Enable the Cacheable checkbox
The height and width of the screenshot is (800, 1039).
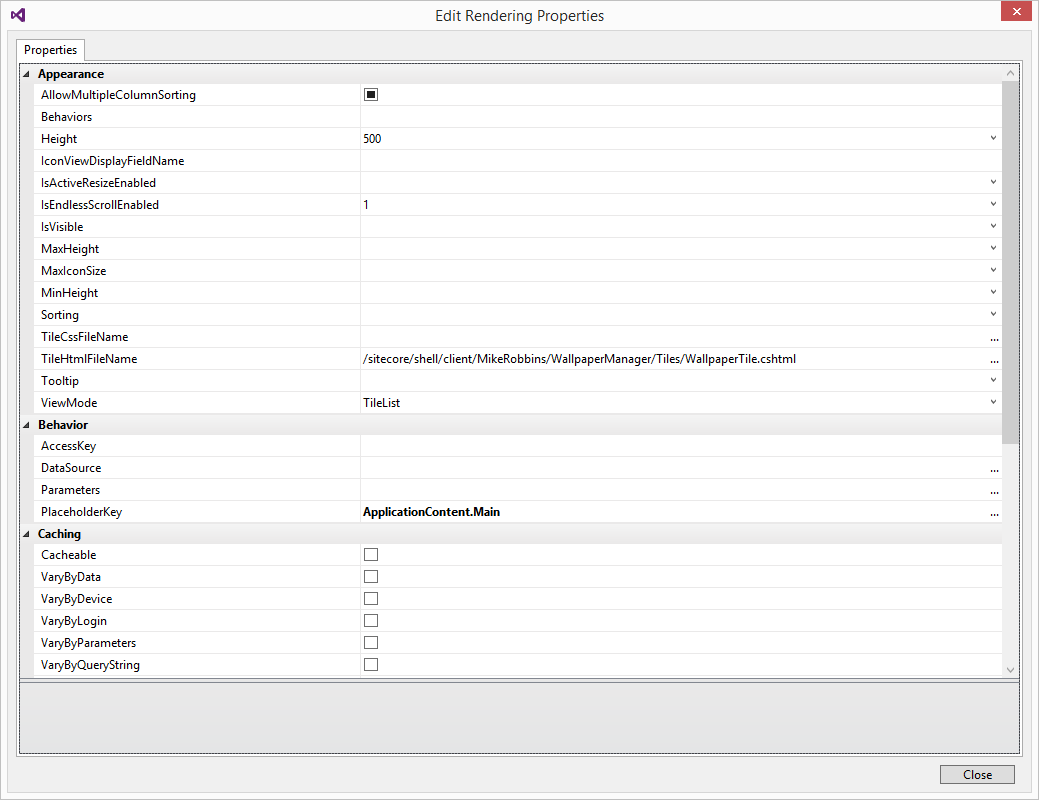click(x=371, y=555)
